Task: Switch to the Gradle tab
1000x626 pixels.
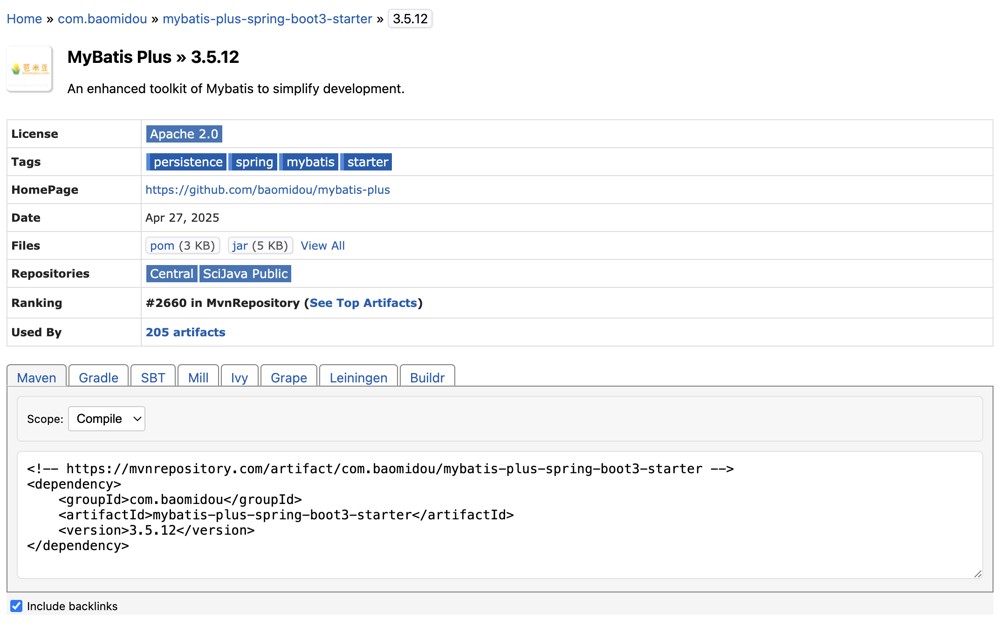Action: (98, 377)
